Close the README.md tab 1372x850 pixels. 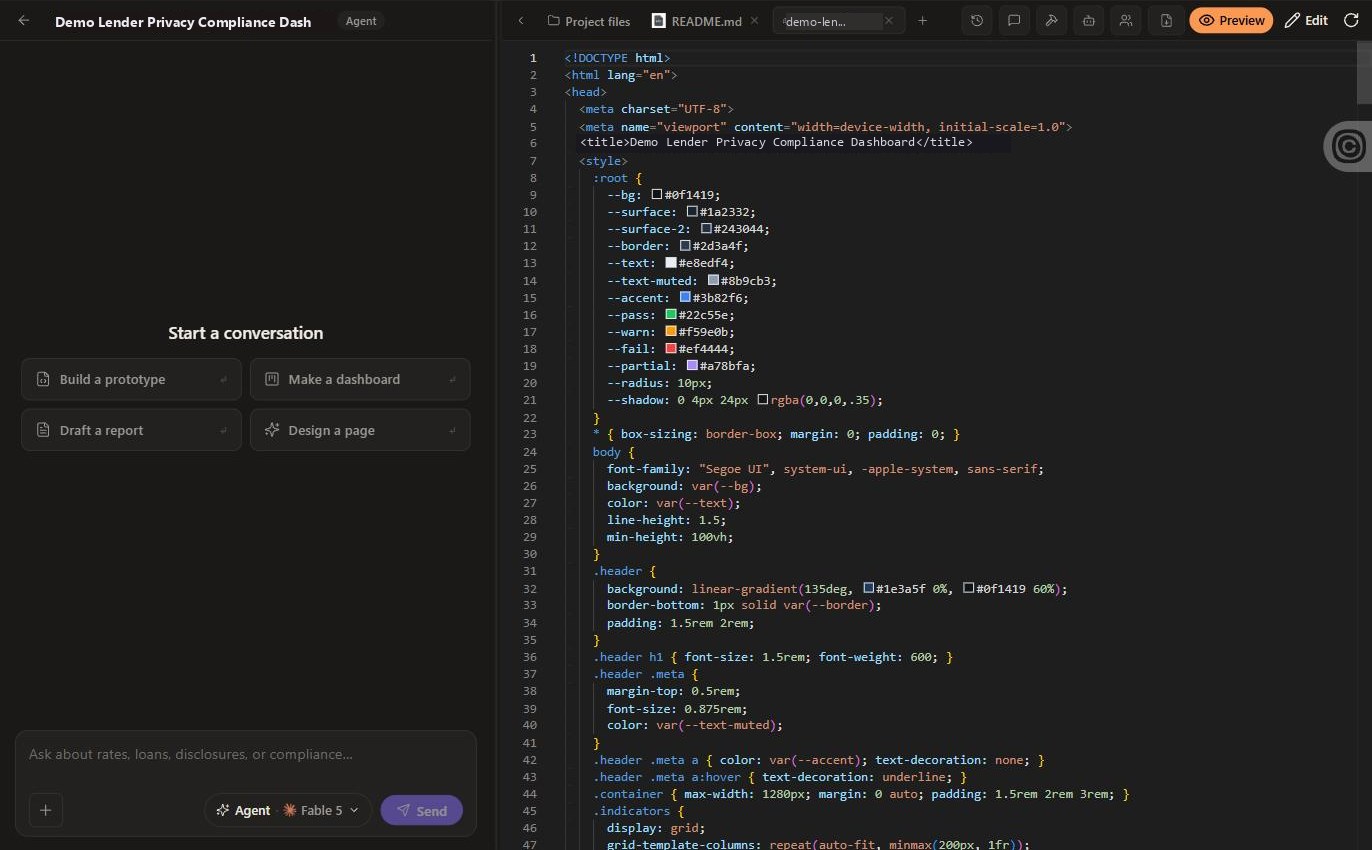(754, 21)
